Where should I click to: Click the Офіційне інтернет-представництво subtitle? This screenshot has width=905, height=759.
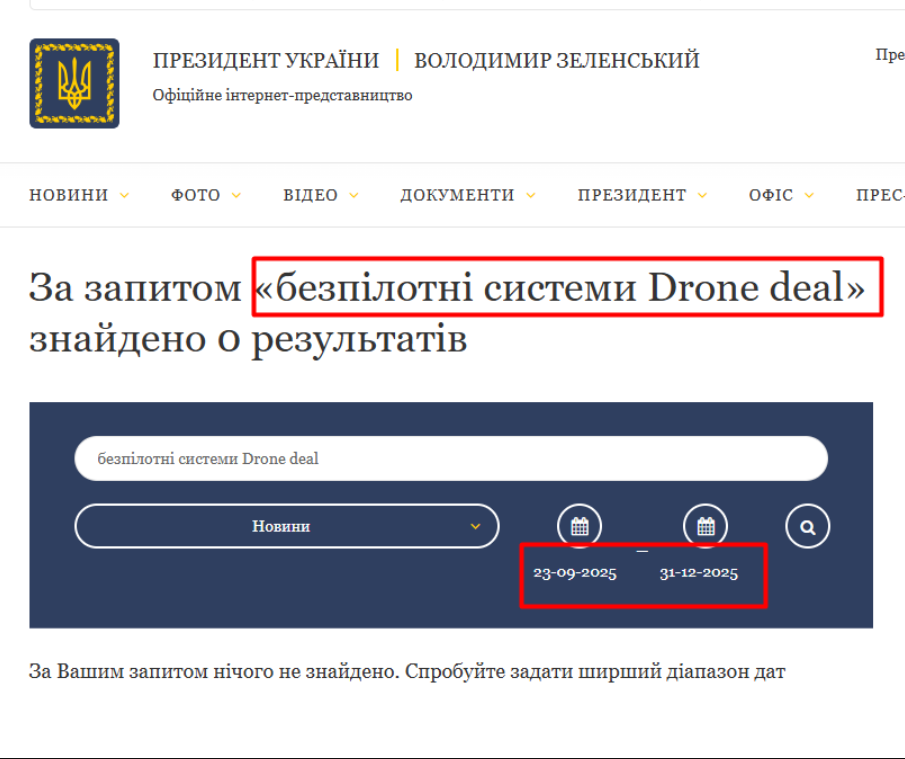tap(282, 95)
